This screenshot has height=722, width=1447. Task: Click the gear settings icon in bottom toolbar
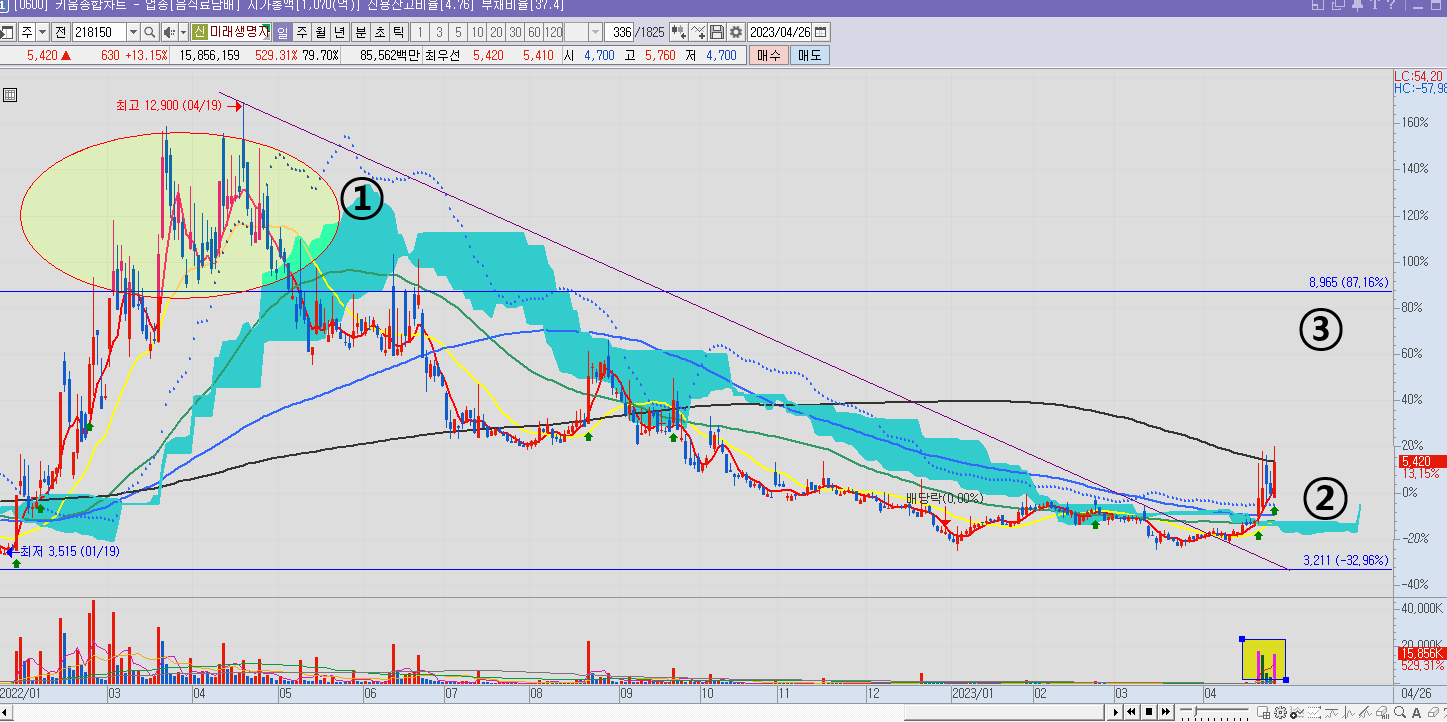[1280, 712]
